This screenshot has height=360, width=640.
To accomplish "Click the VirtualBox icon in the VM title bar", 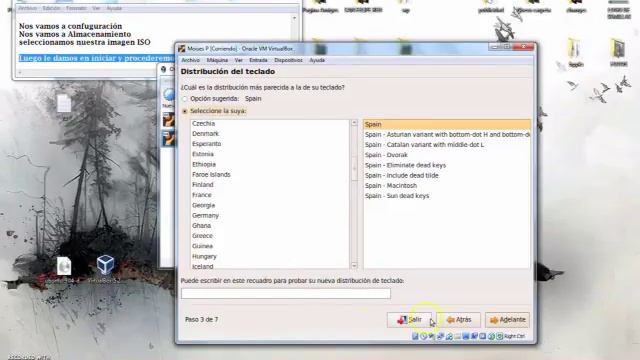I will tap(182, 49).
